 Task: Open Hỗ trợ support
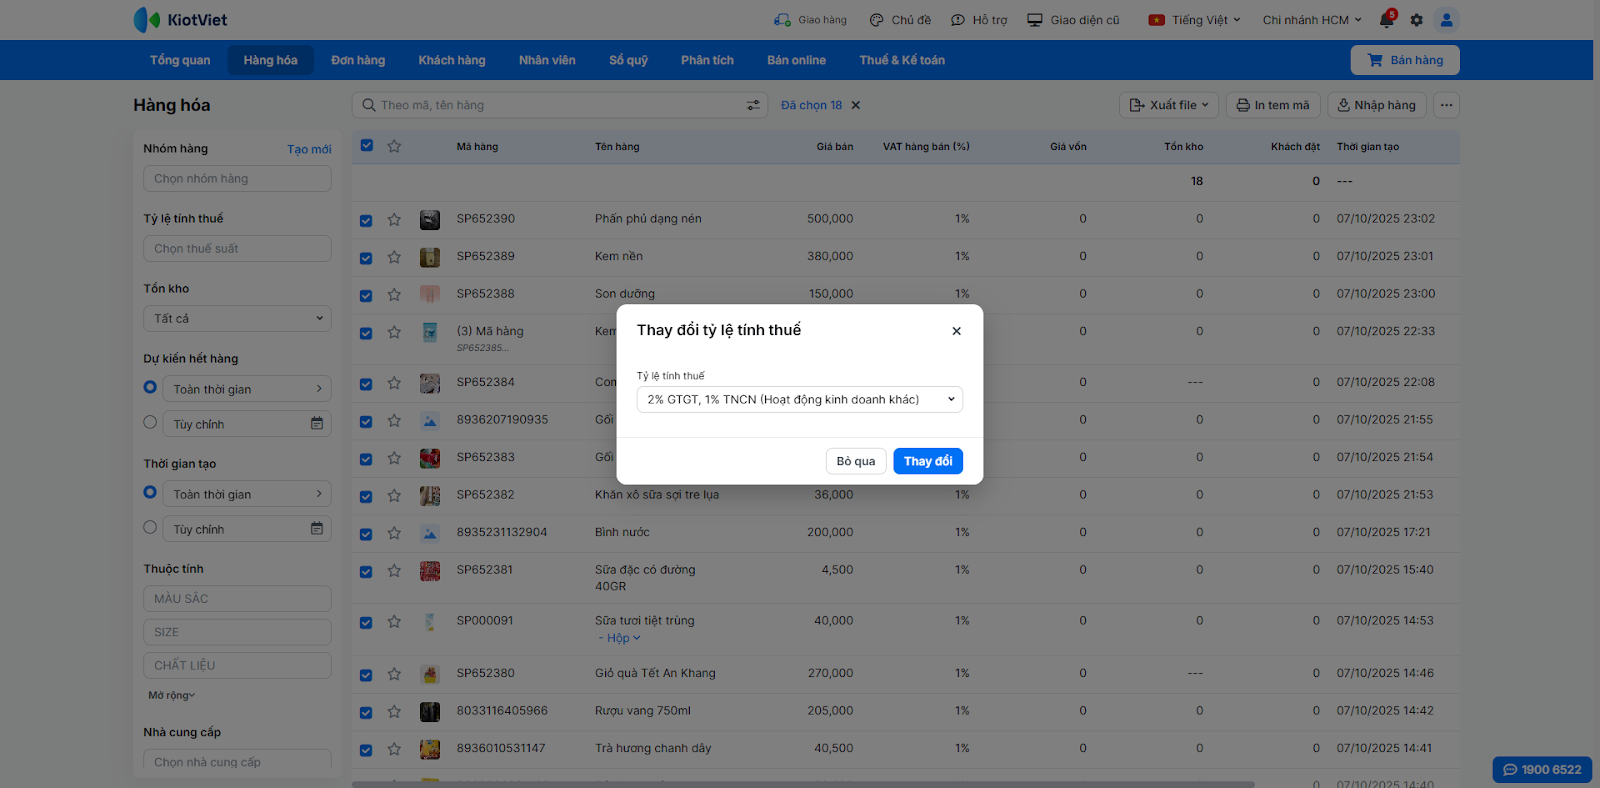click(979, 20)
